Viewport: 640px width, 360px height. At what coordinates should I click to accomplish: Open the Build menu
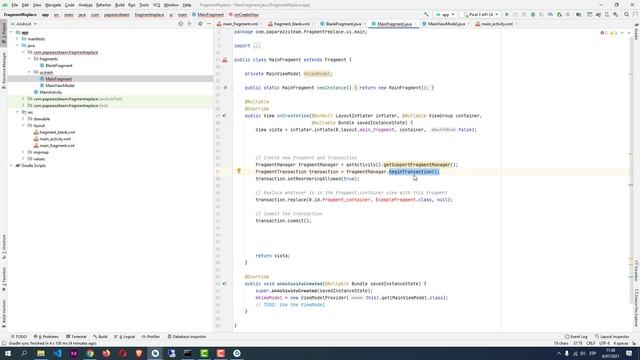(x=120, y=5)
